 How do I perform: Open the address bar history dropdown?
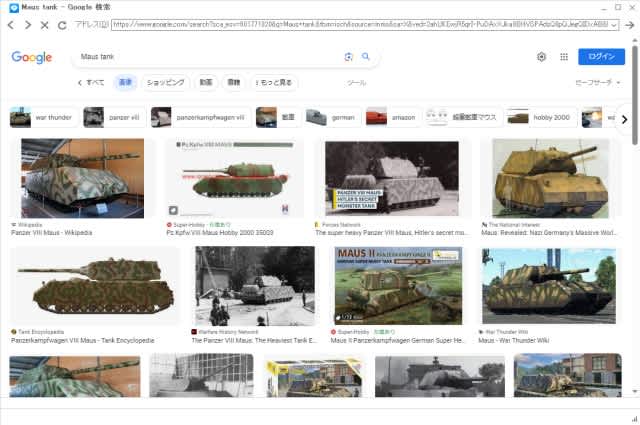coord(613,25)
